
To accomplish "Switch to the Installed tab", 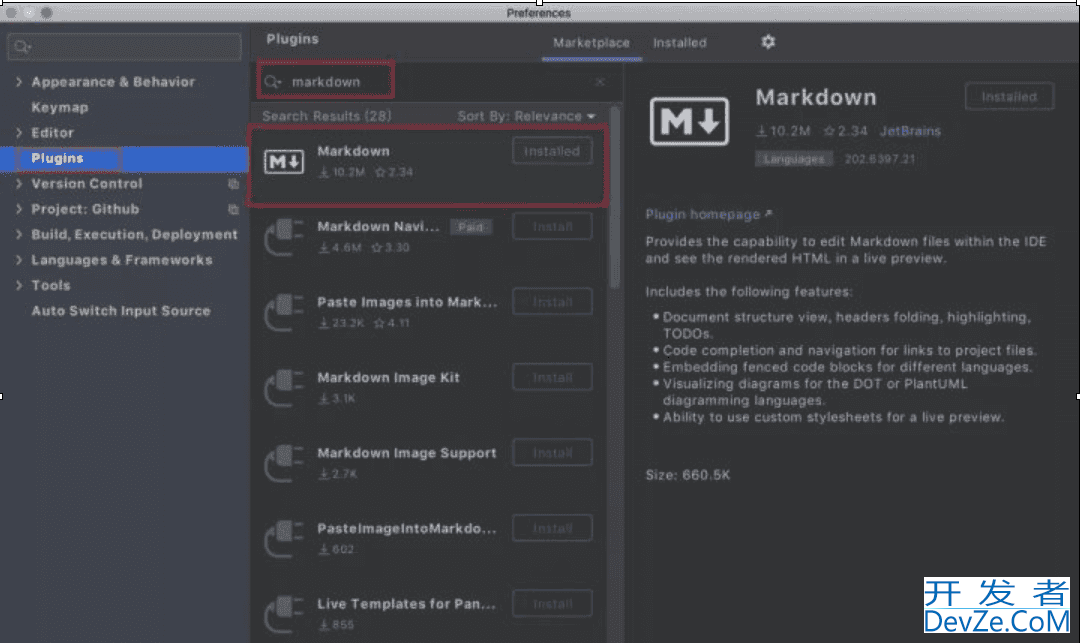I will click(x=680, y=43).
